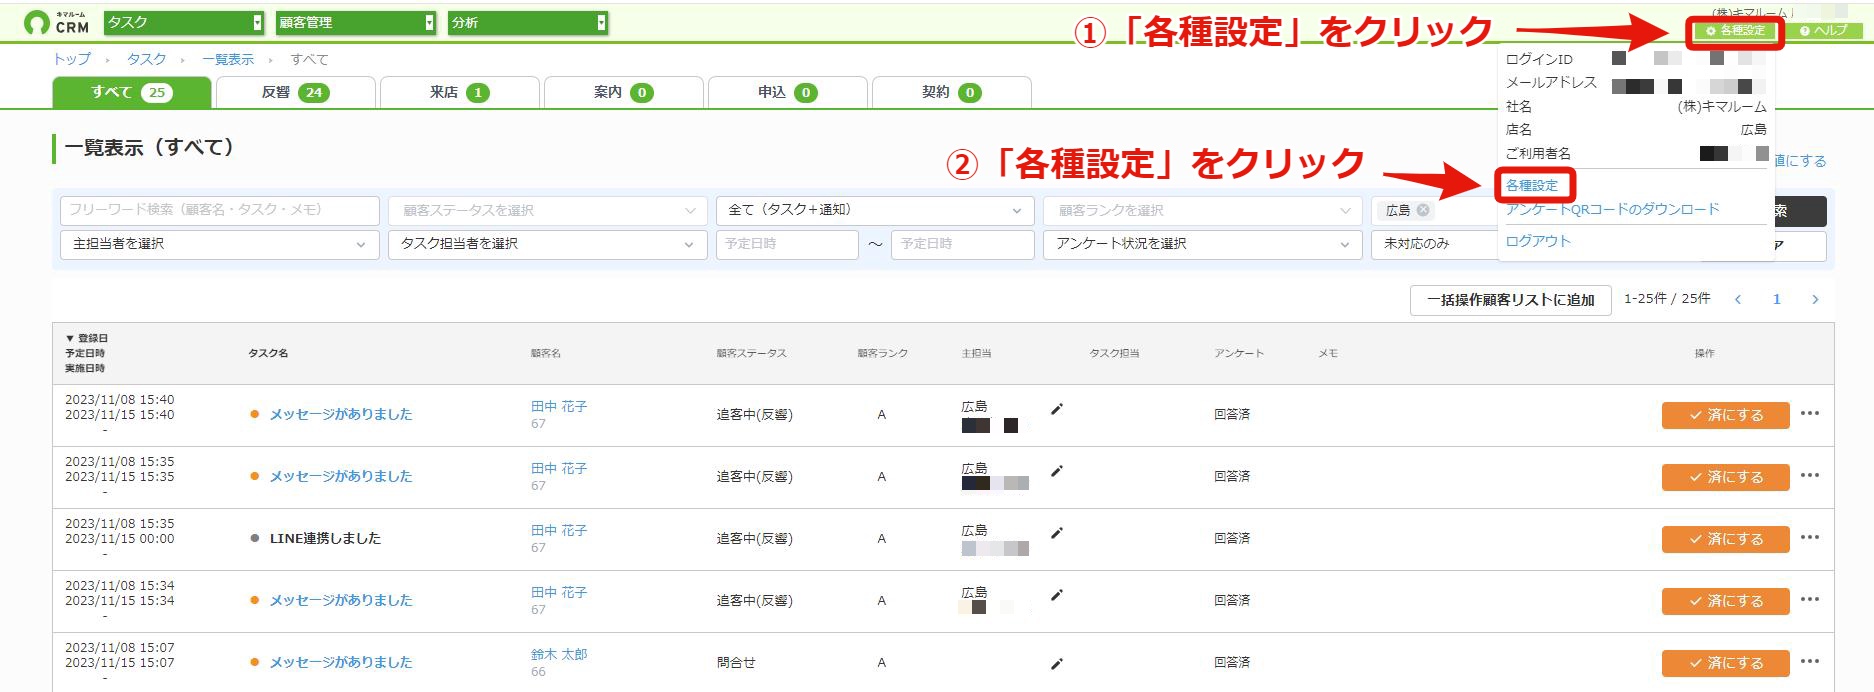Viewport: 1874px width, 692px height.
Task: Open the 分析 navigation dropdown
Action: click(x=529, y=22)
